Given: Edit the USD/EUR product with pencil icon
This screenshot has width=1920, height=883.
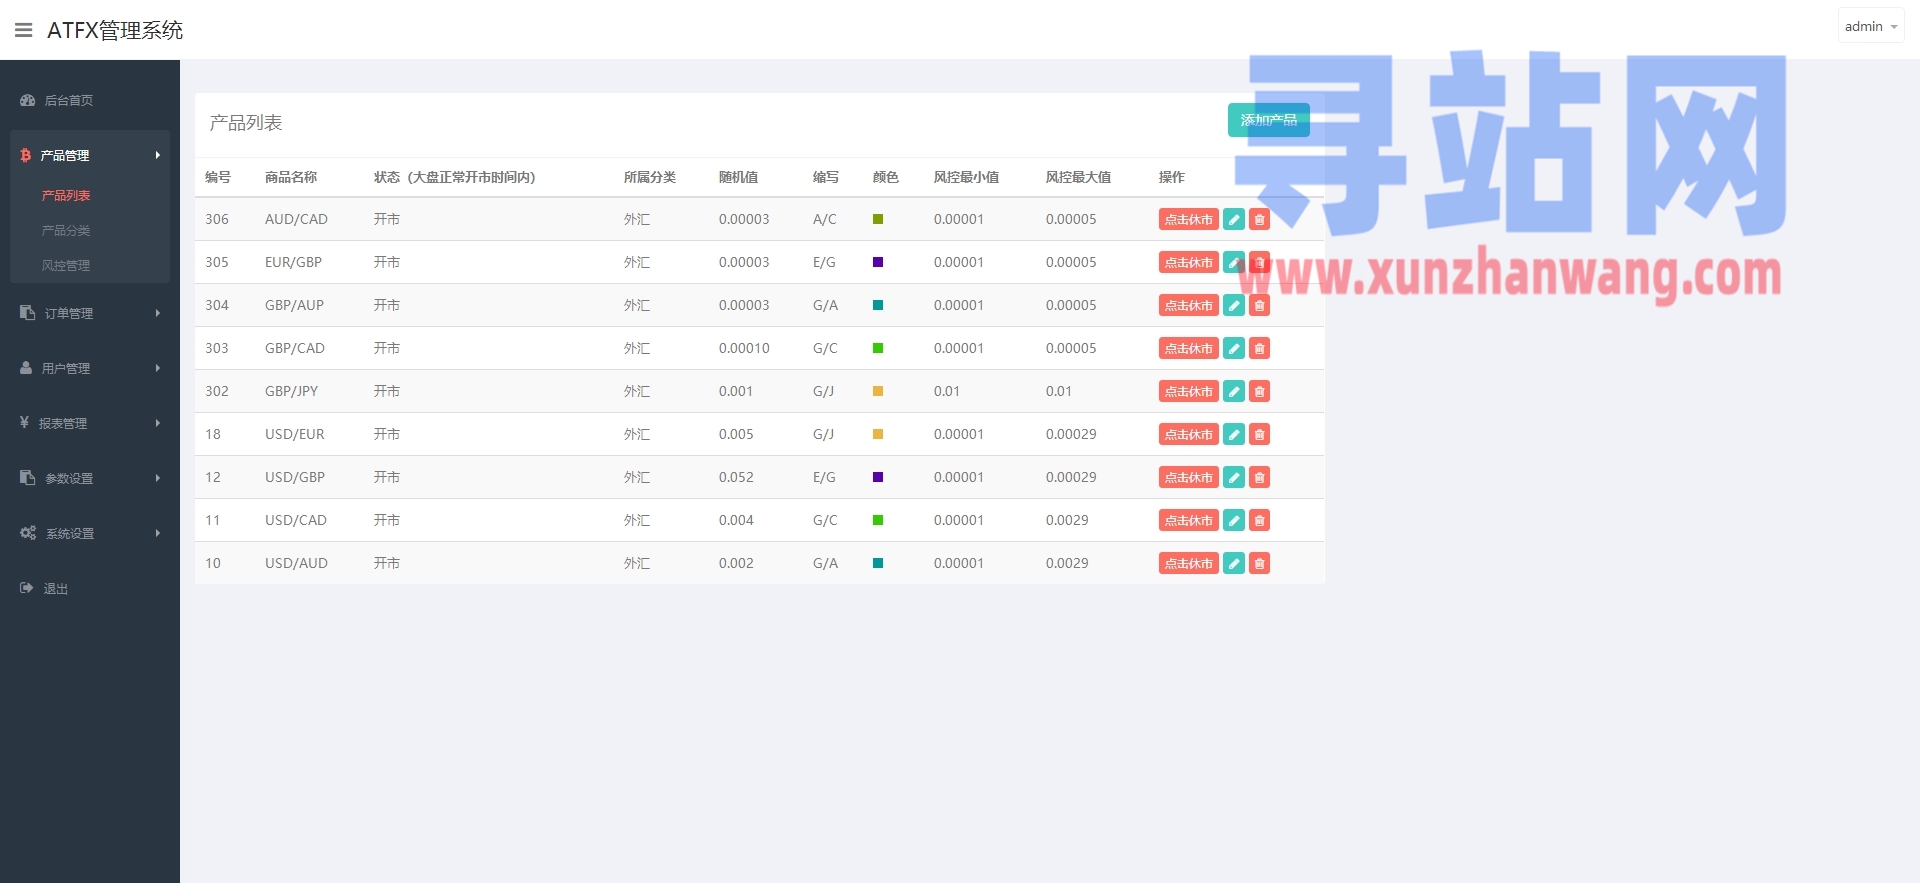Looking at the screenshot, I should (x=1234, y=434).
